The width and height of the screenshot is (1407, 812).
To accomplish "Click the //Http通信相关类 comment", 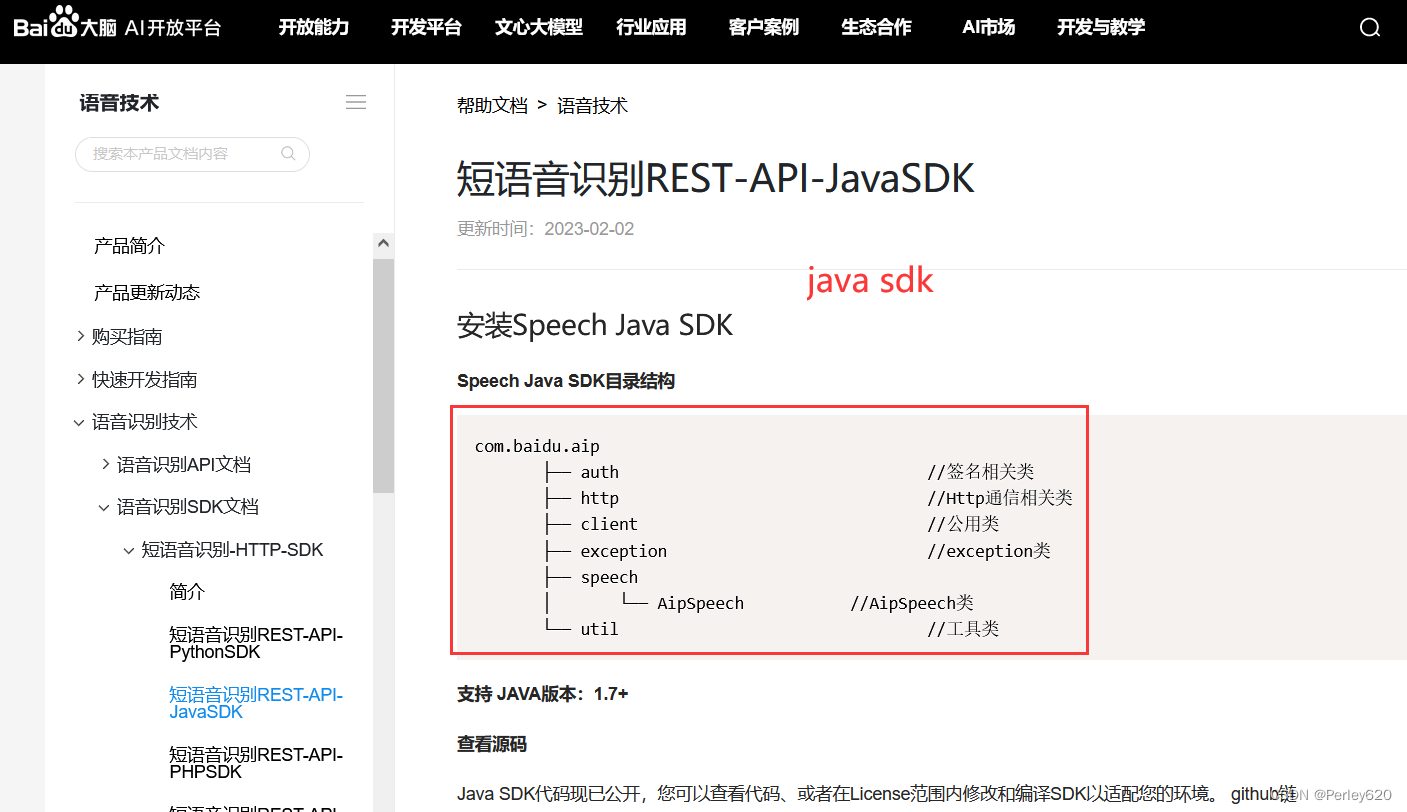I will (x=999, y=498).
